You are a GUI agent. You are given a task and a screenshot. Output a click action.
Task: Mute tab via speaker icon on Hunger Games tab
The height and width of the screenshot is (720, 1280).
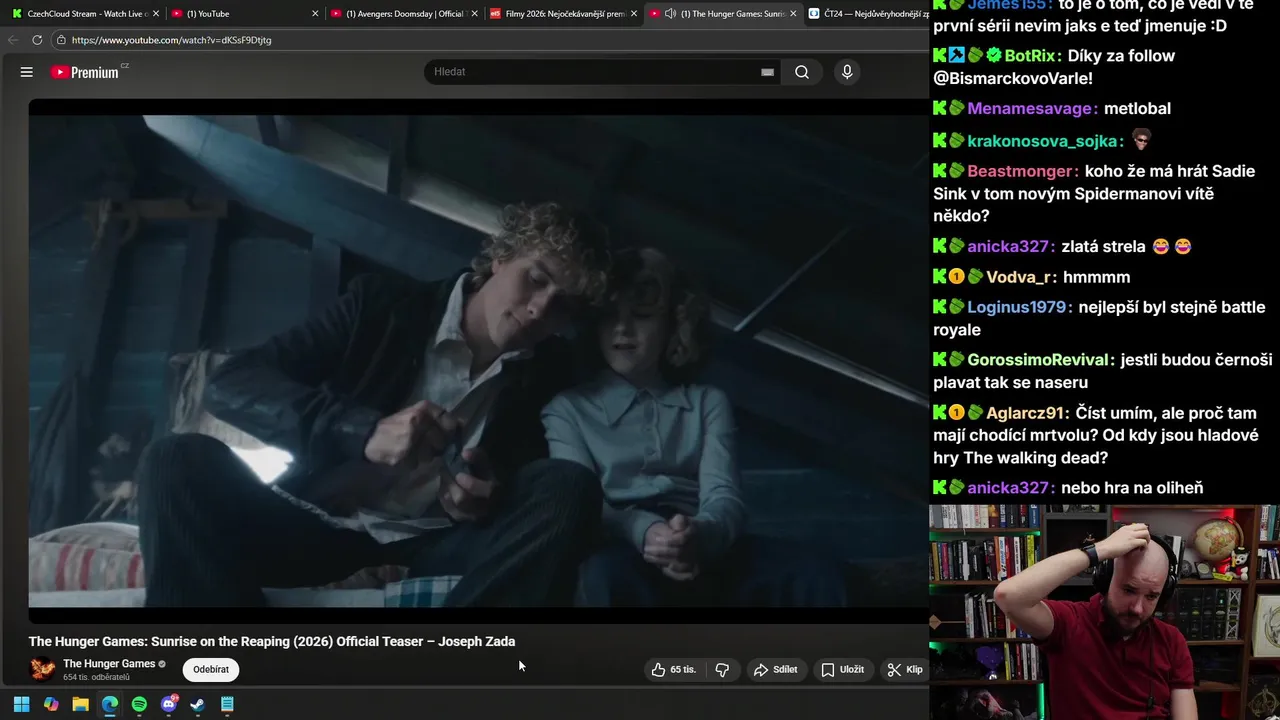[670, 14]
